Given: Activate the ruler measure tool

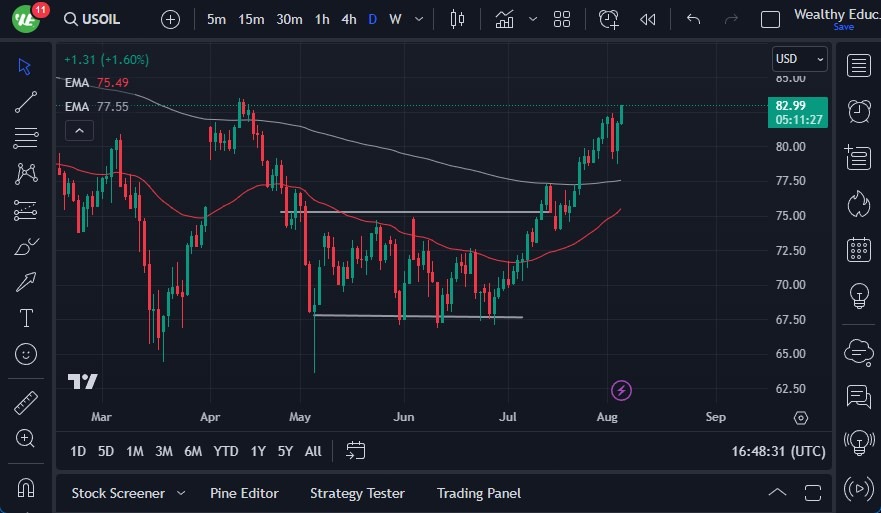Looking at the screenshot, I should coord(26,403).
